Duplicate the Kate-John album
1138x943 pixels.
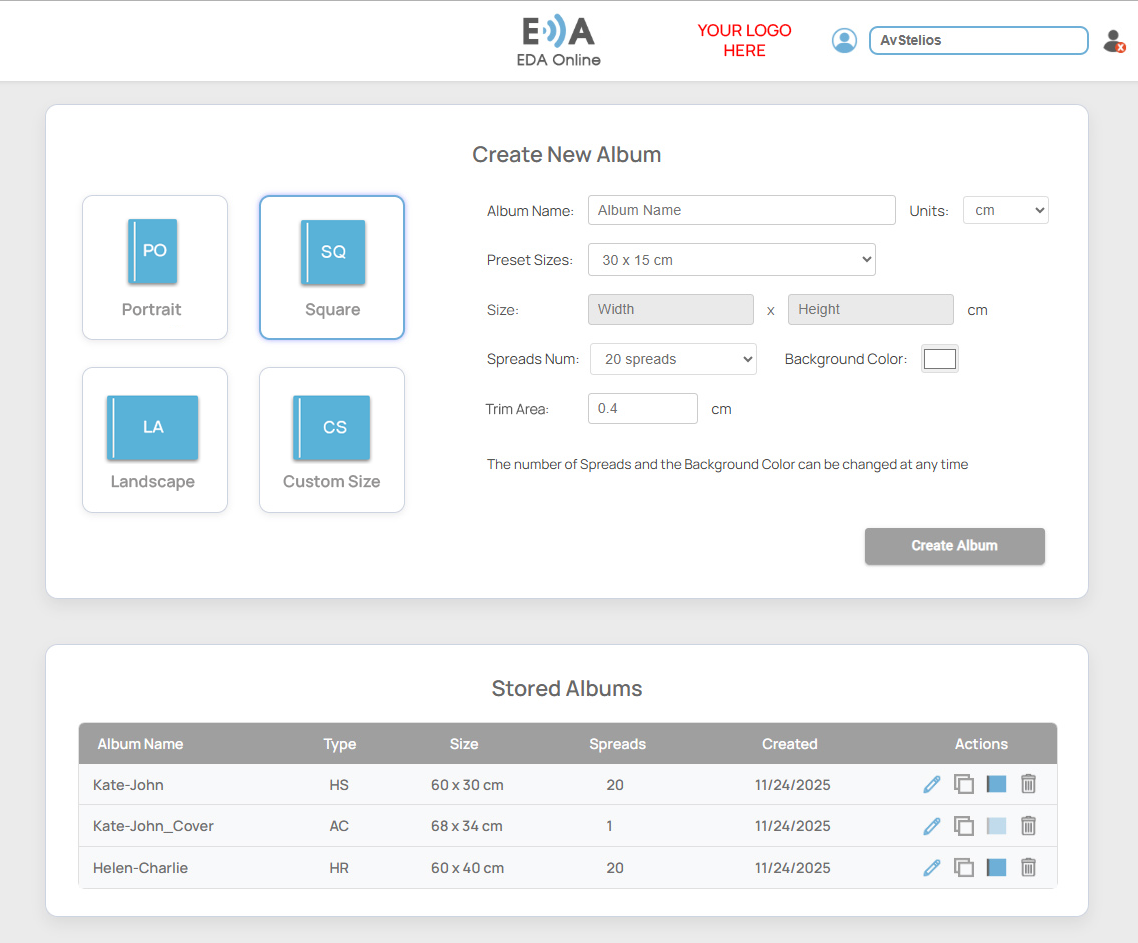(x=964, y=784)
